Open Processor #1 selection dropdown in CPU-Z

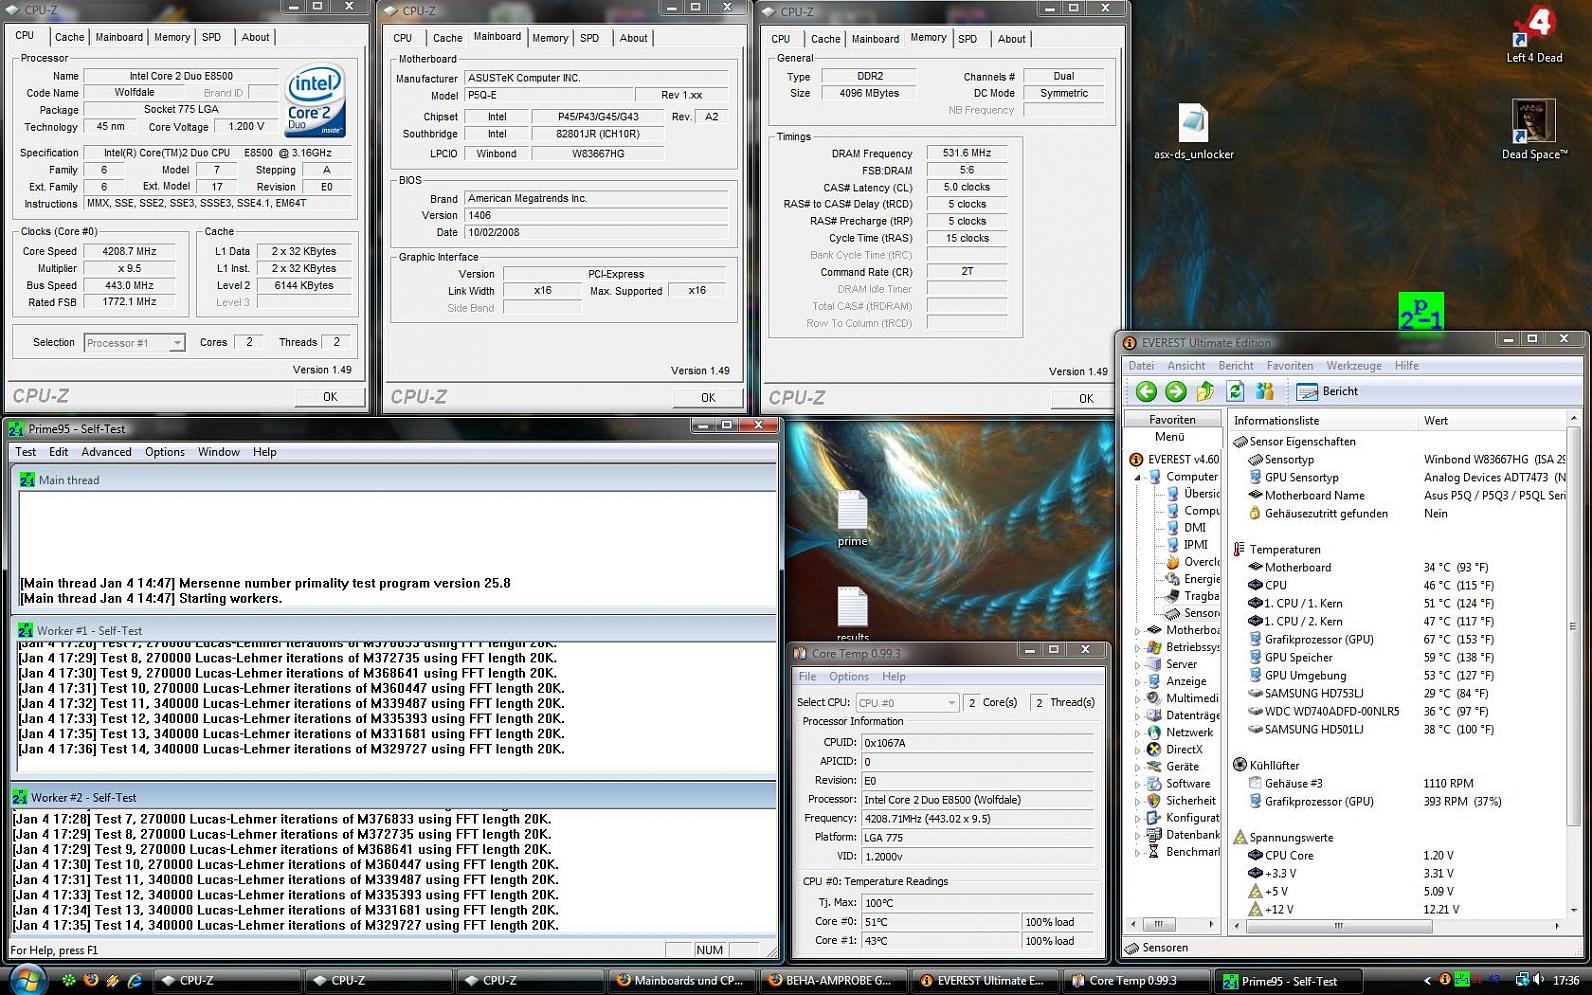point(135,343)
